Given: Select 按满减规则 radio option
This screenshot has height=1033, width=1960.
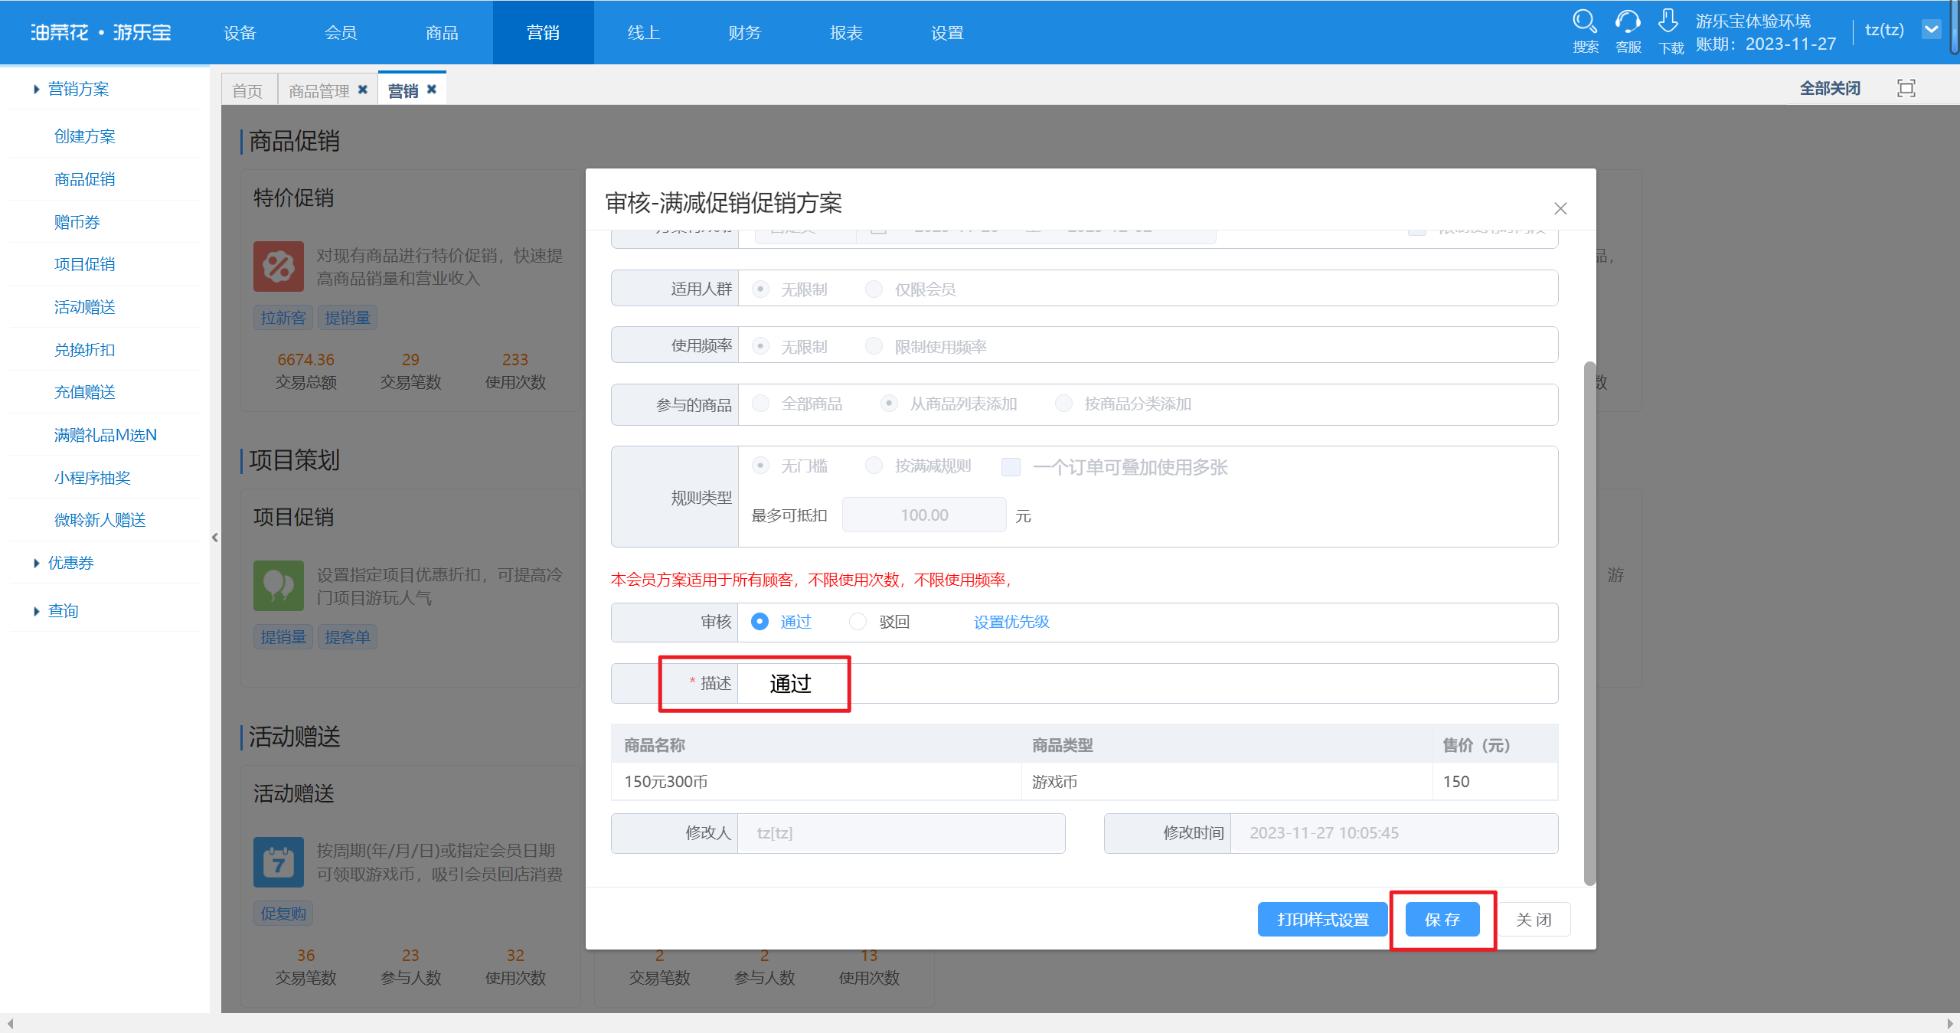Looking at the screenshot, I should coord(874,465).
